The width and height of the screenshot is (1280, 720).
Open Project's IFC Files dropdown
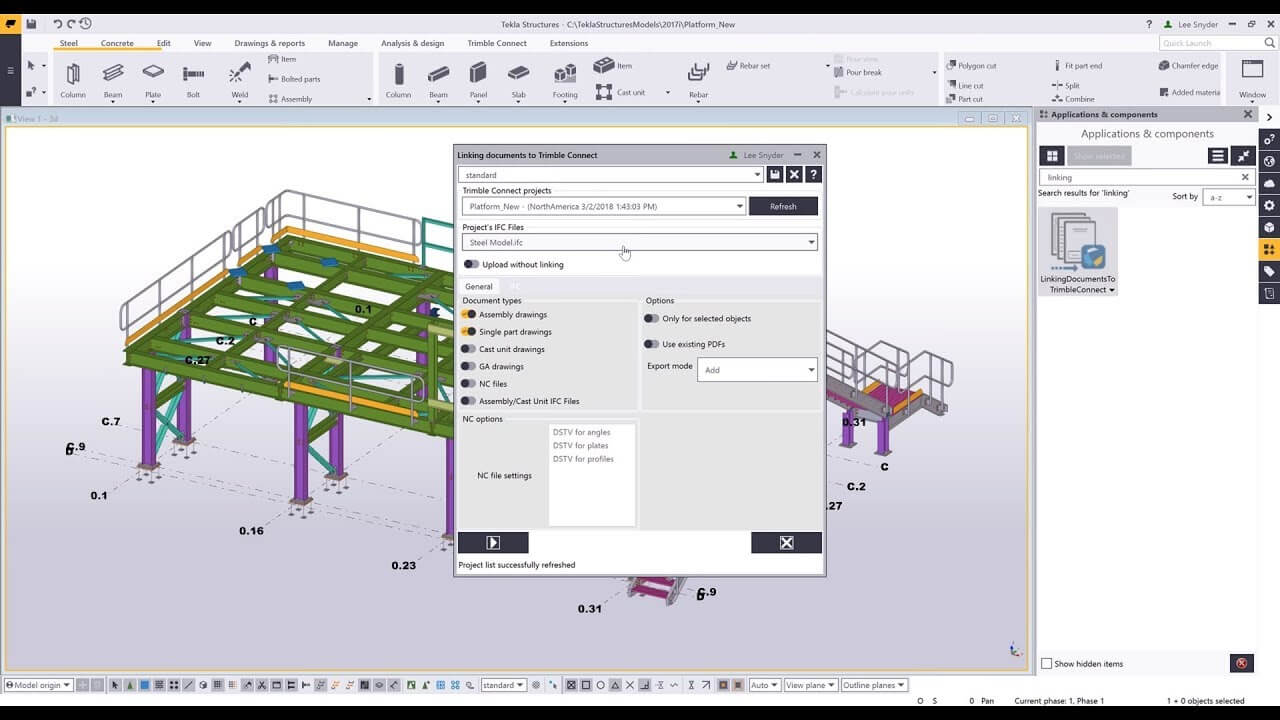tap(640, 242)
